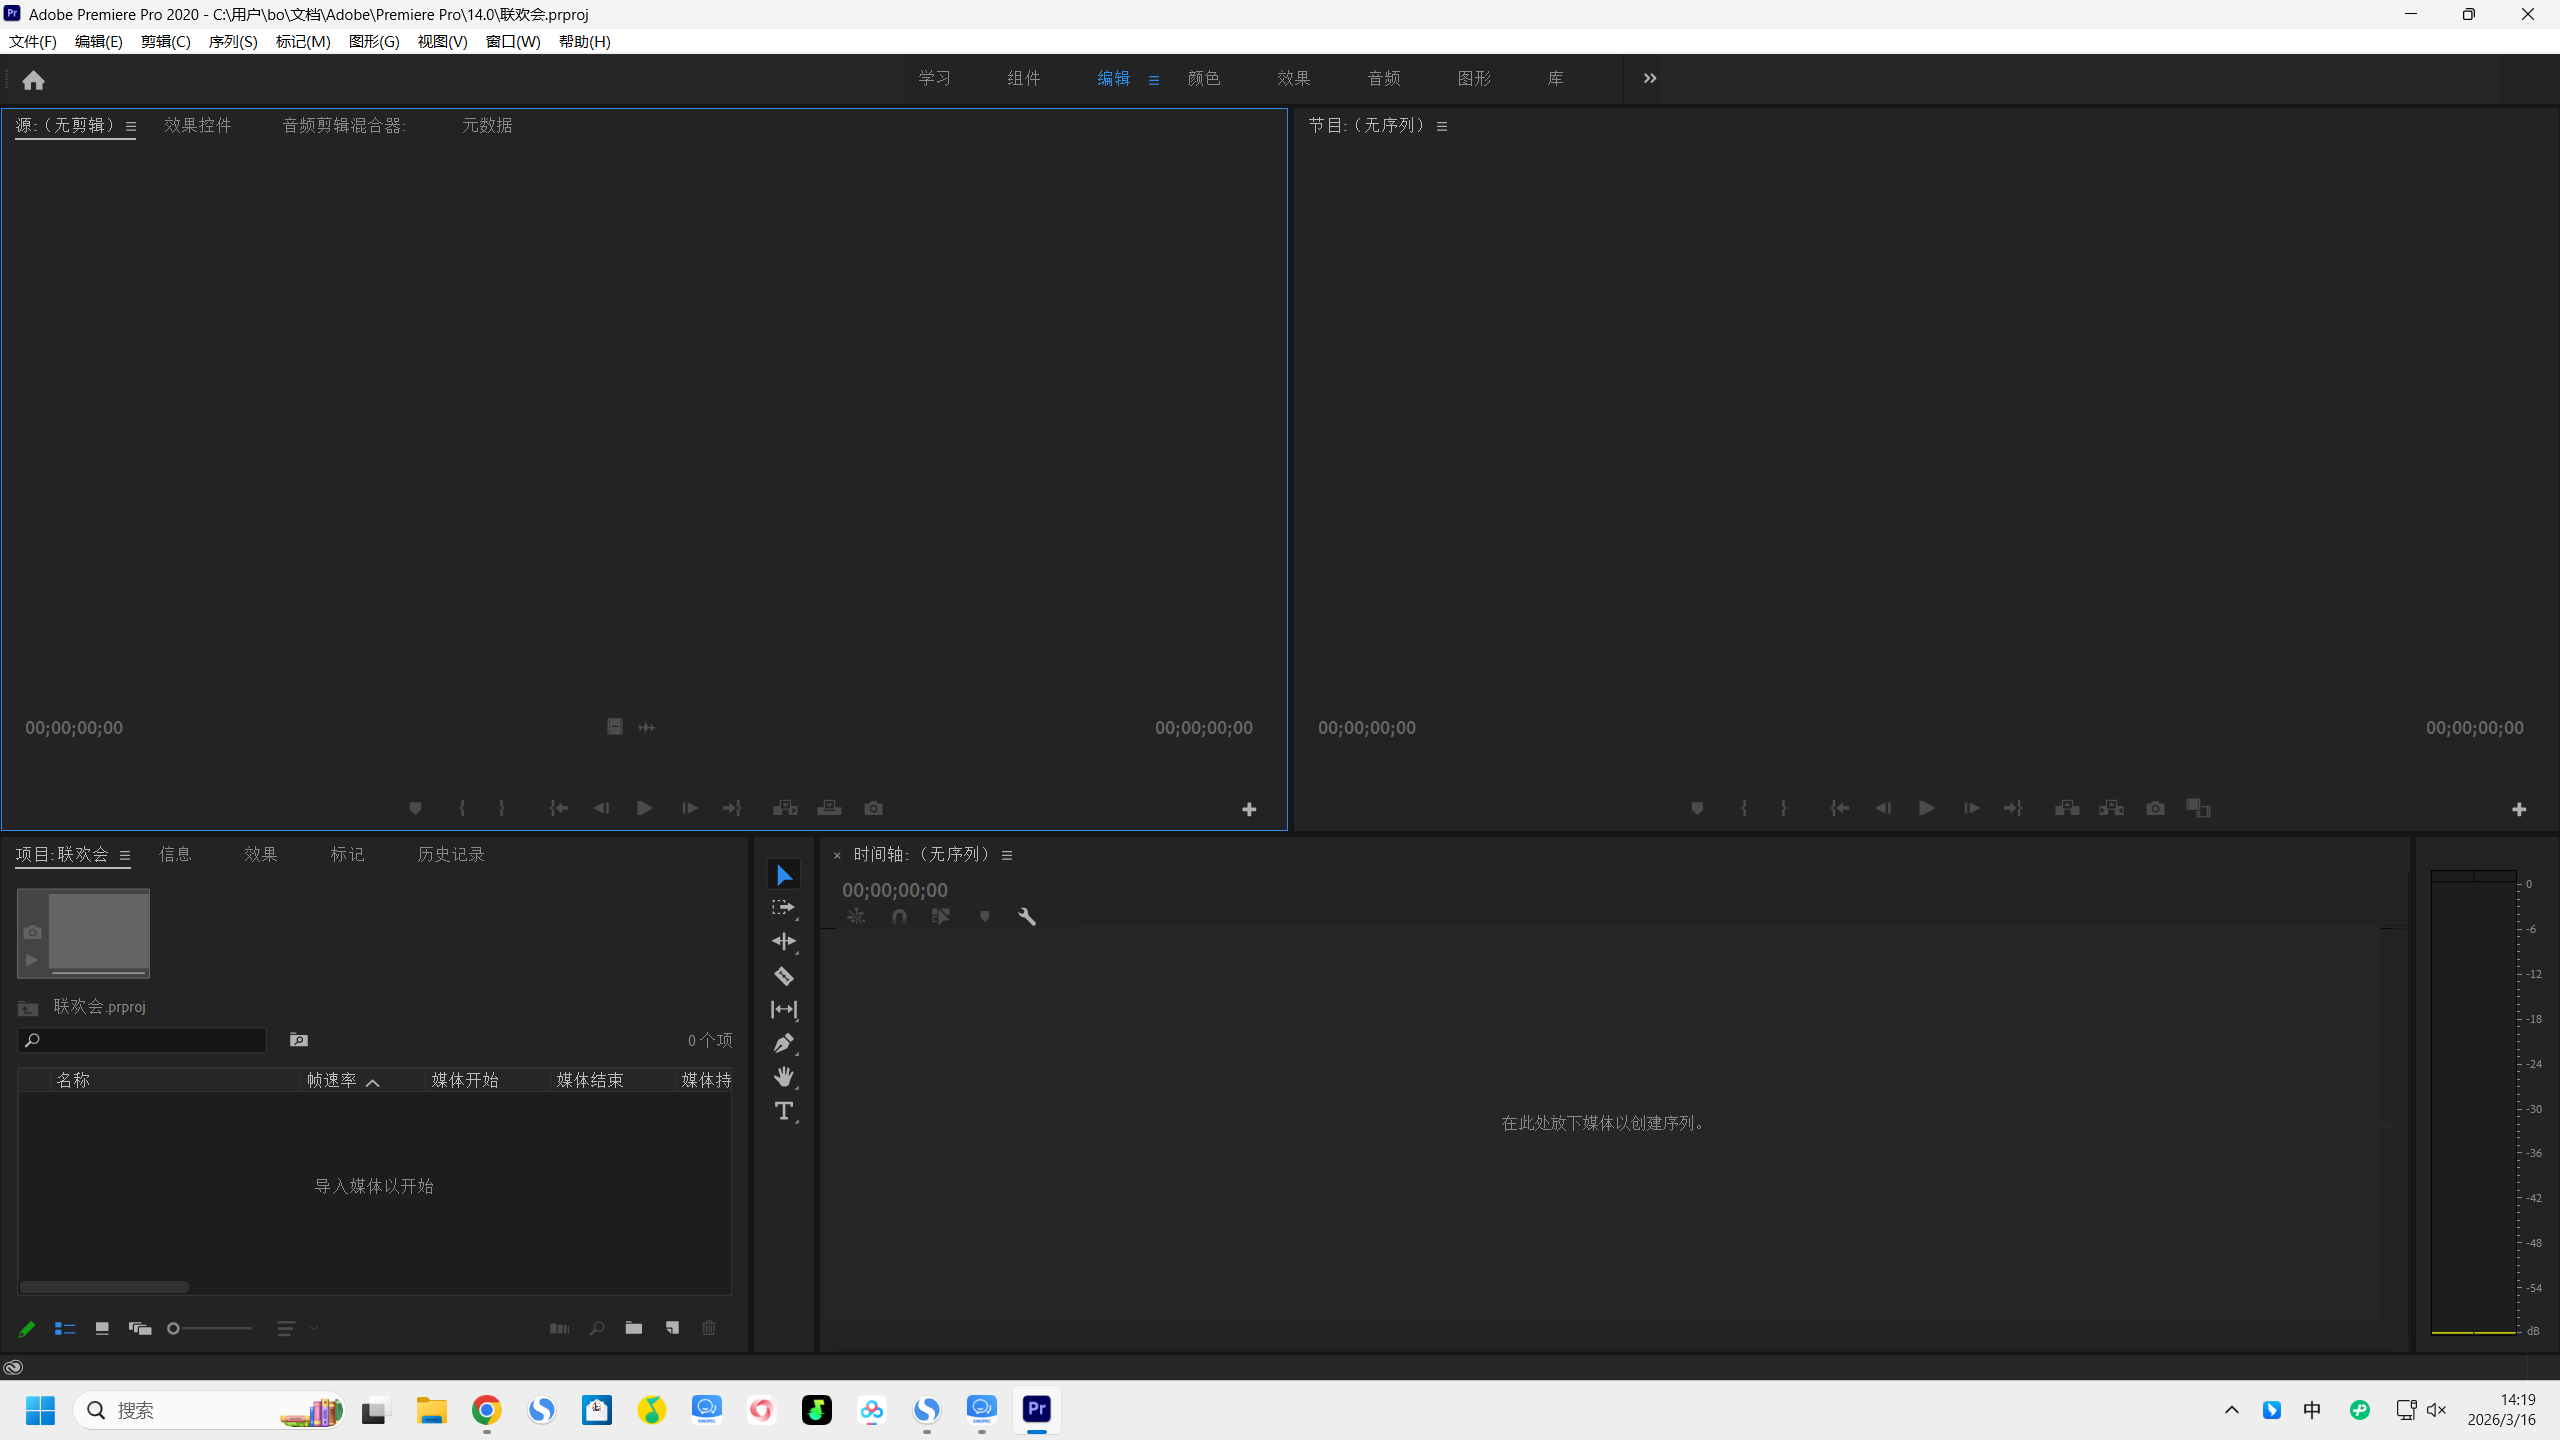Open the 项目:联欢会 panel menu

click(x=125, y=855)
